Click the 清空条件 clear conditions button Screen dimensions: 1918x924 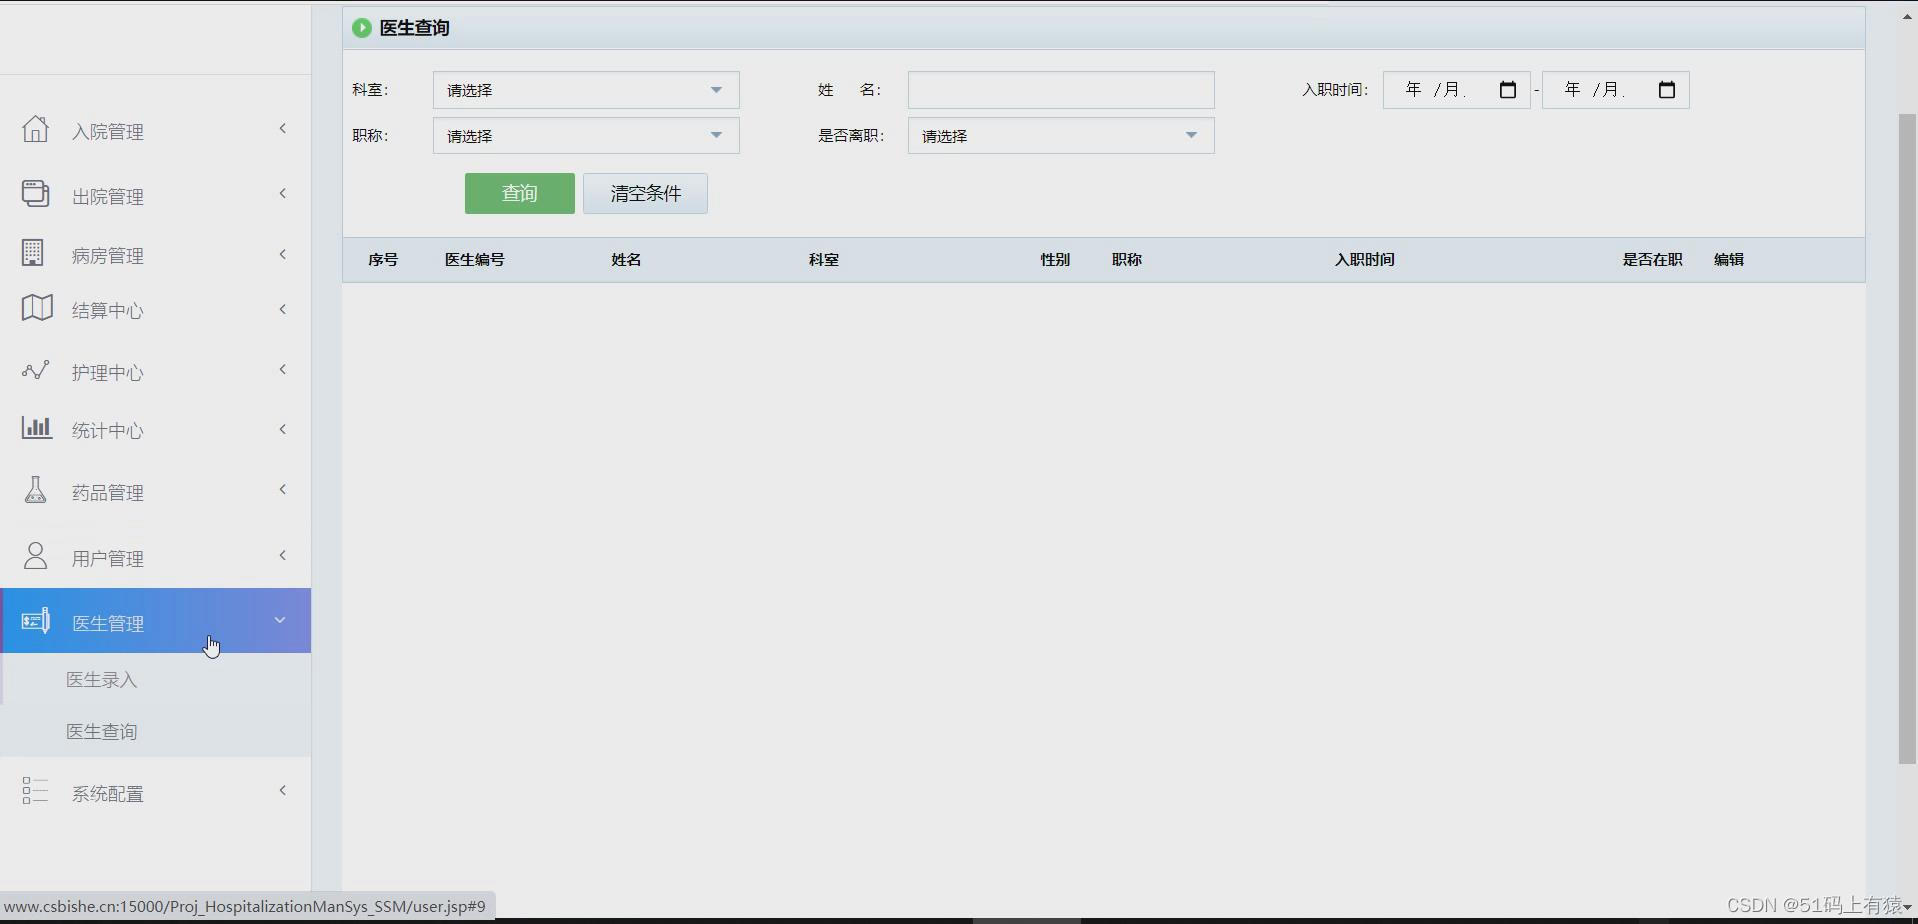click(x=644, y=193)
